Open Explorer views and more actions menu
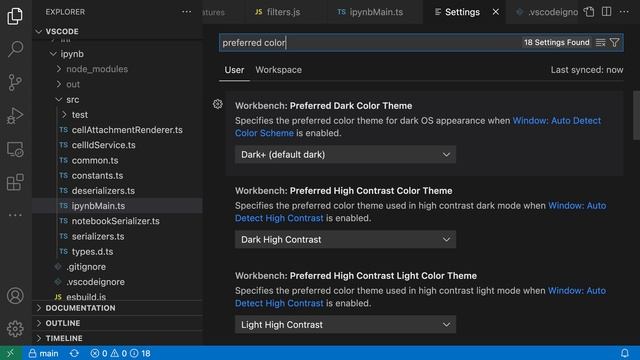Viewport: 640px width, 360px height. coord(187,12)
